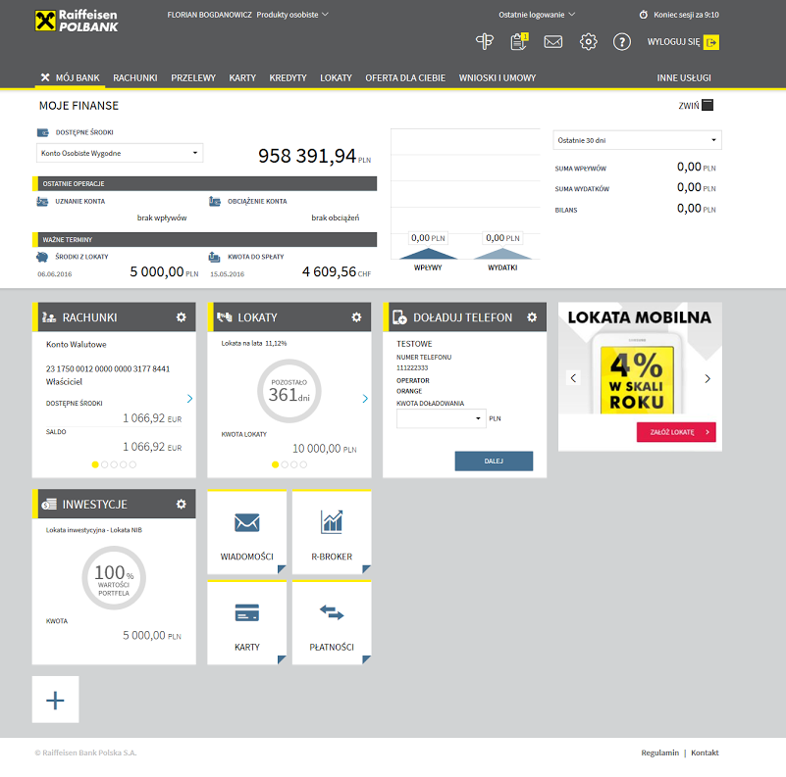Switch to the Kredyty menu tab
Screen dimensions: 786x777
coord(288,78)
